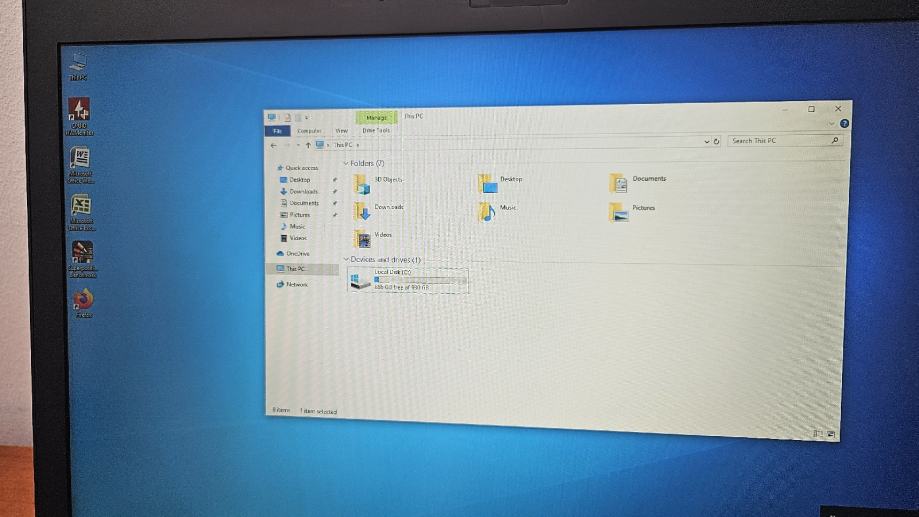Open the File tab
Viewport: 919px width, 517px height.
coord(278,131)
